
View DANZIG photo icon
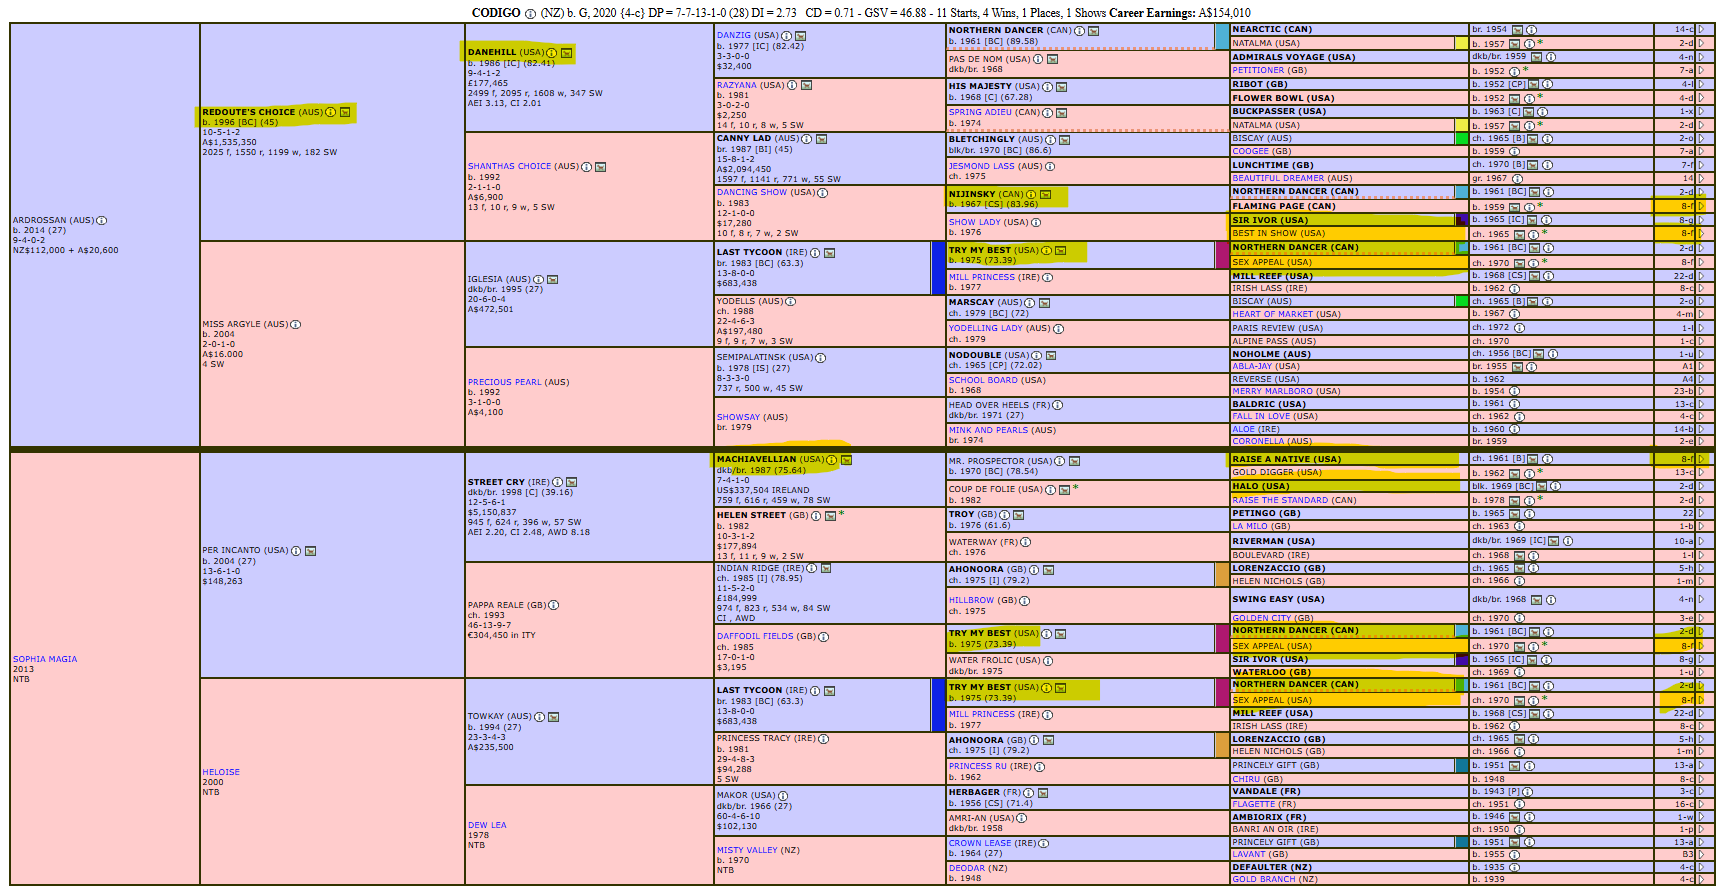coord(800,35)
